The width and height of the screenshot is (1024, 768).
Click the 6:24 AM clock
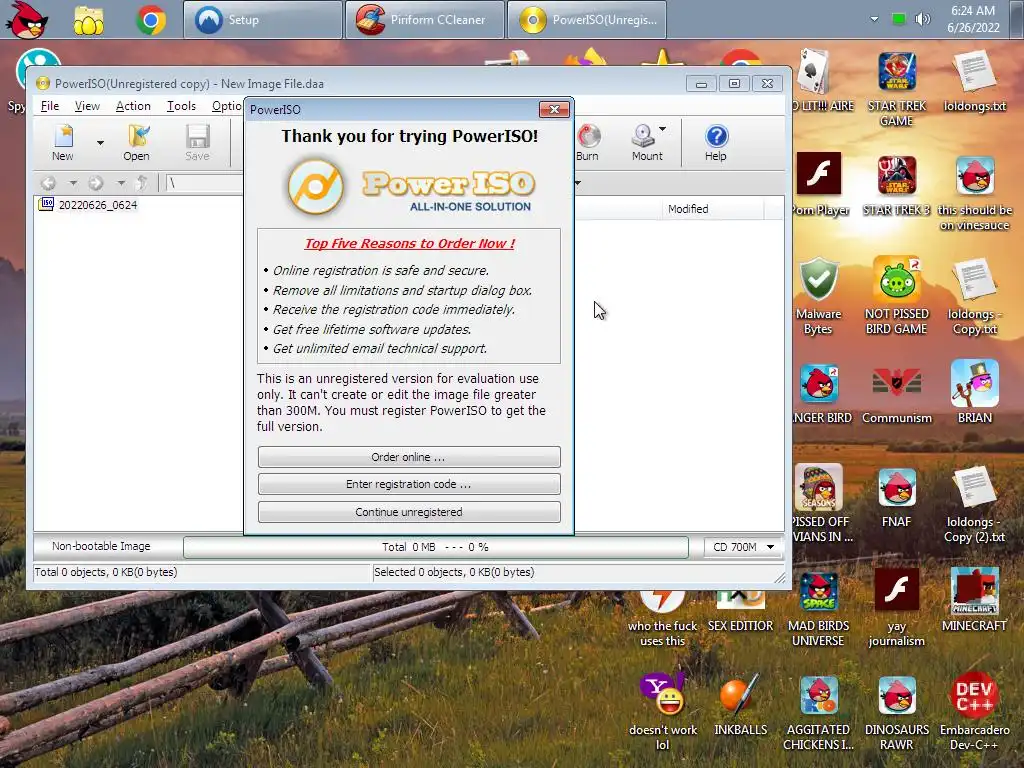coord(973,11)
